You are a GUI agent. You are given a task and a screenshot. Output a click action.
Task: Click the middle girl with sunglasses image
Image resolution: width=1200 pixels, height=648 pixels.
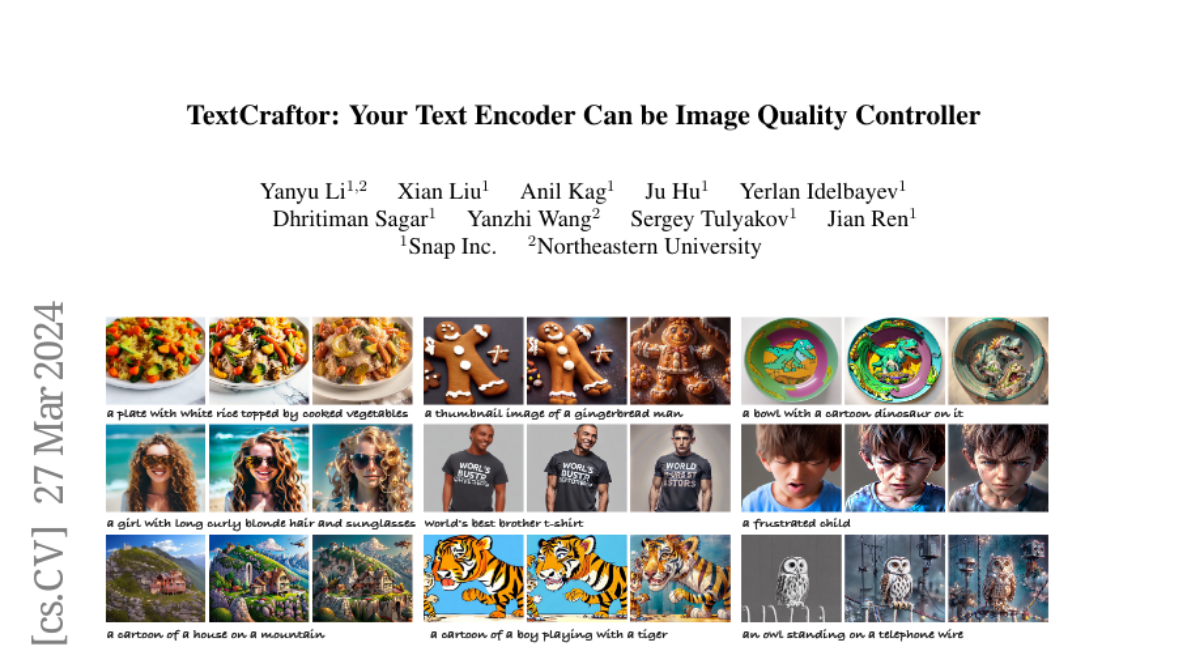(258, 468)
